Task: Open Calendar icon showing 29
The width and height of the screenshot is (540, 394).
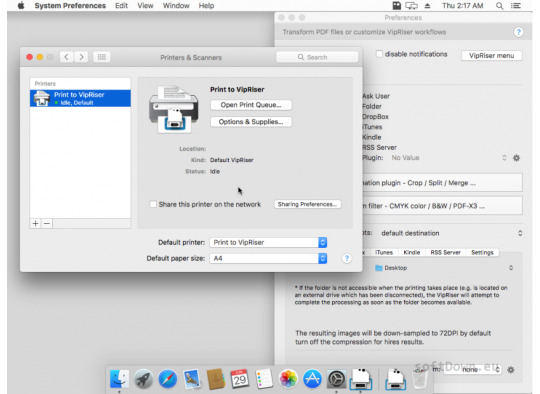Action: (240, 379)
